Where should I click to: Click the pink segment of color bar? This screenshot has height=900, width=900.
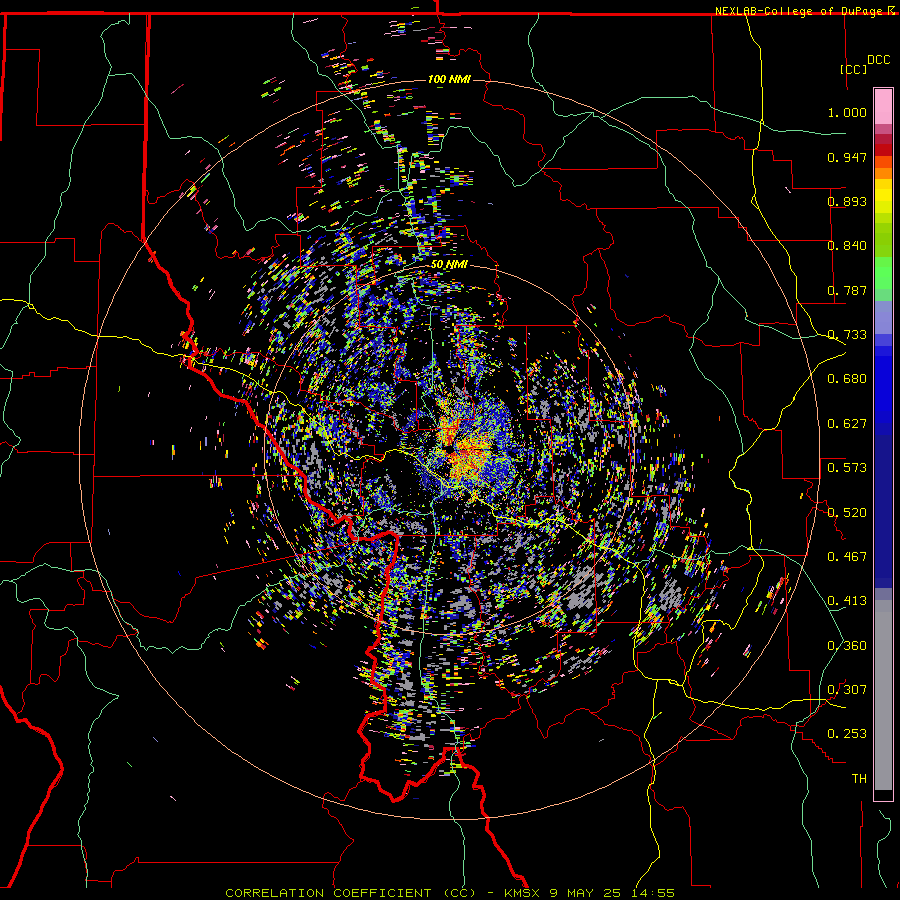883,106
